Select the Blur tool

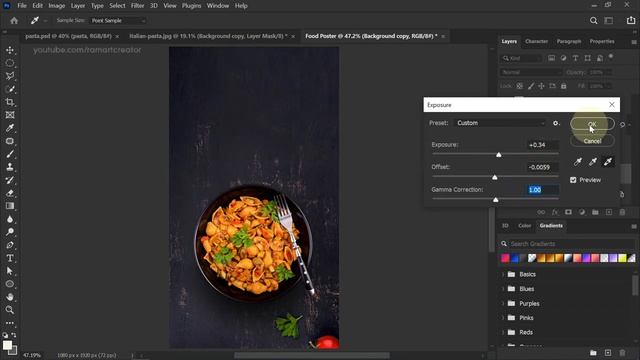10,219
